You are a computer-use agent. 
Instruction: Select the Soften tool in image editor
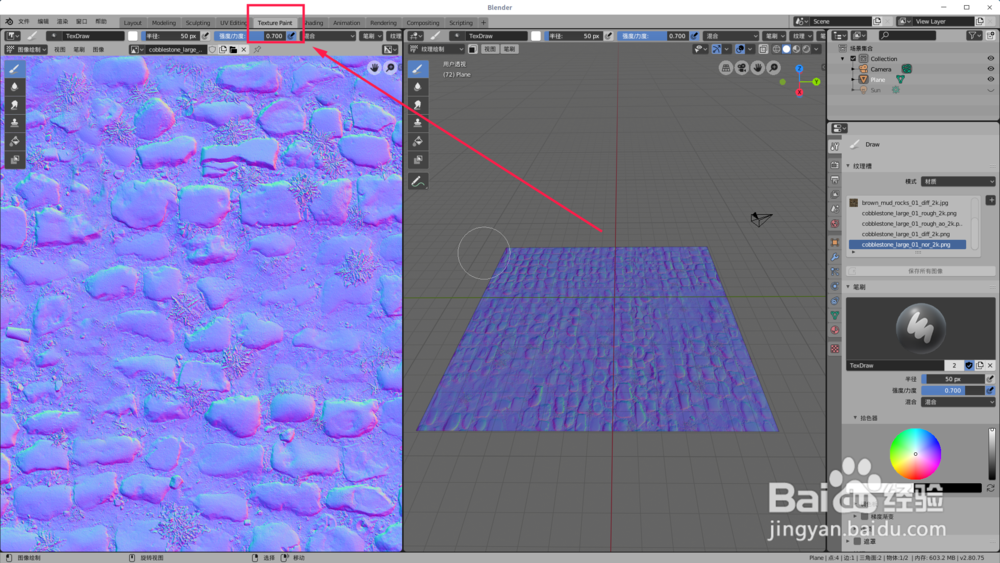15,87
